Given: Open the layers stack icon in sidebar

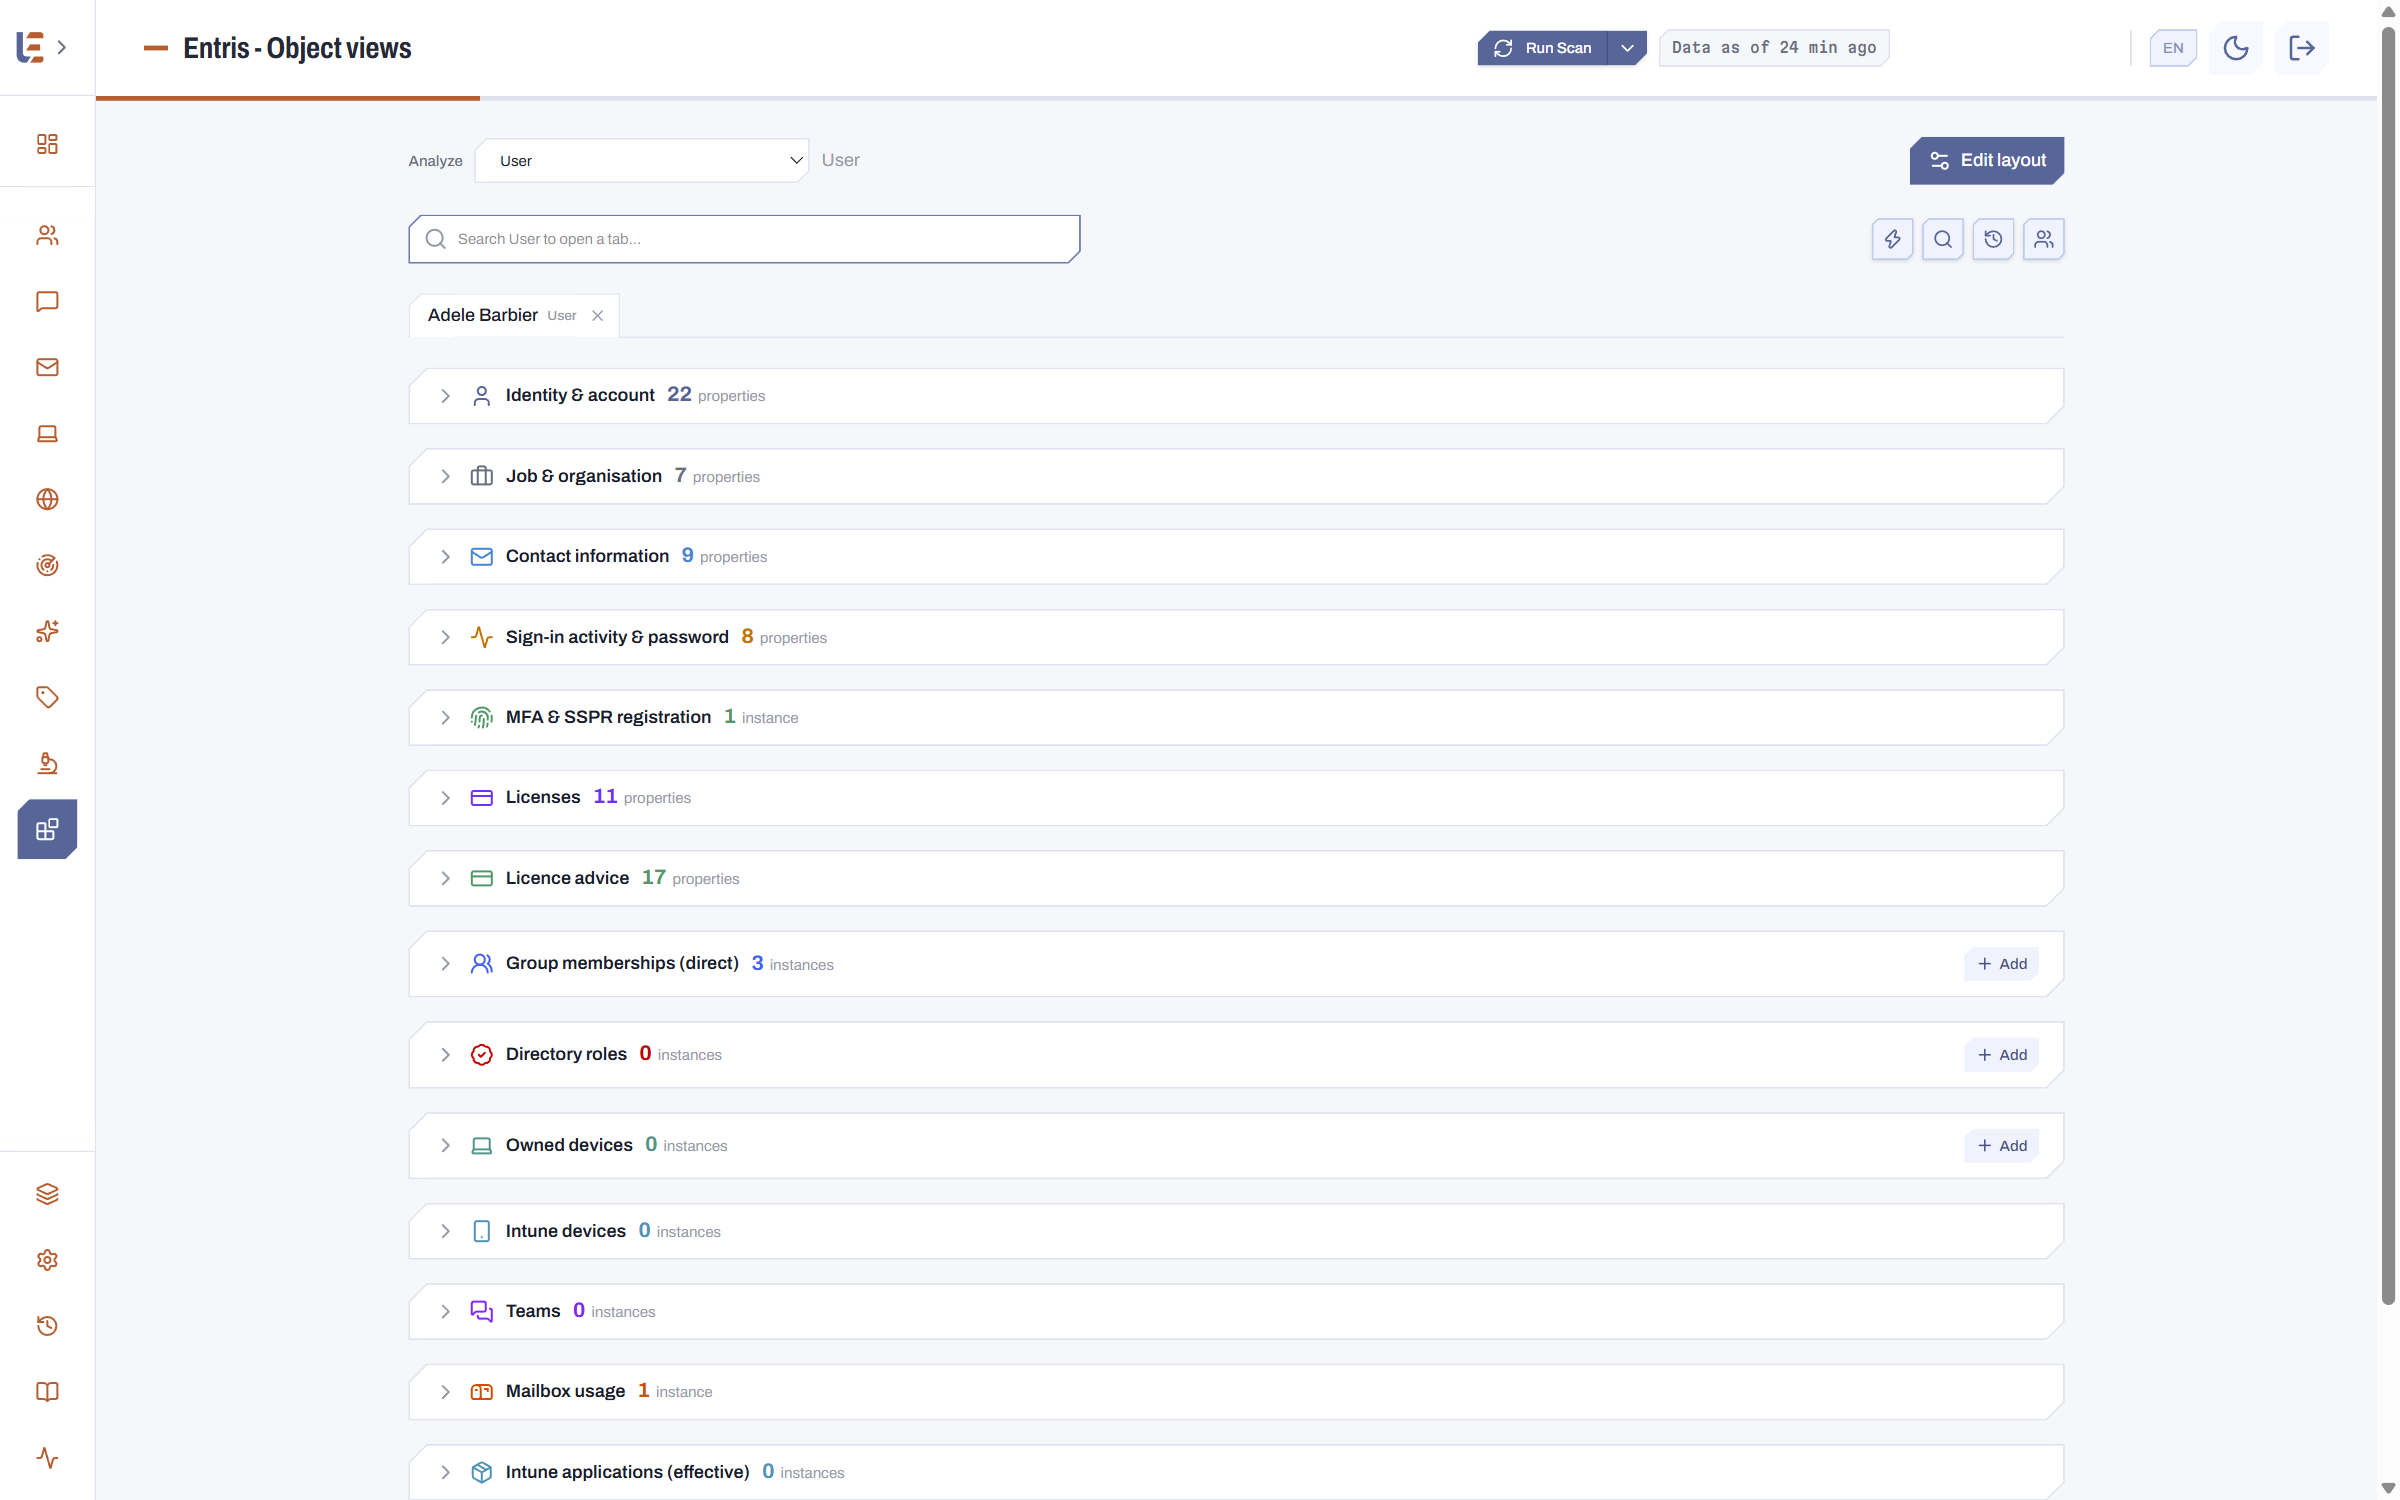Looking at the screenshot, I should (x=47, y=1194).
